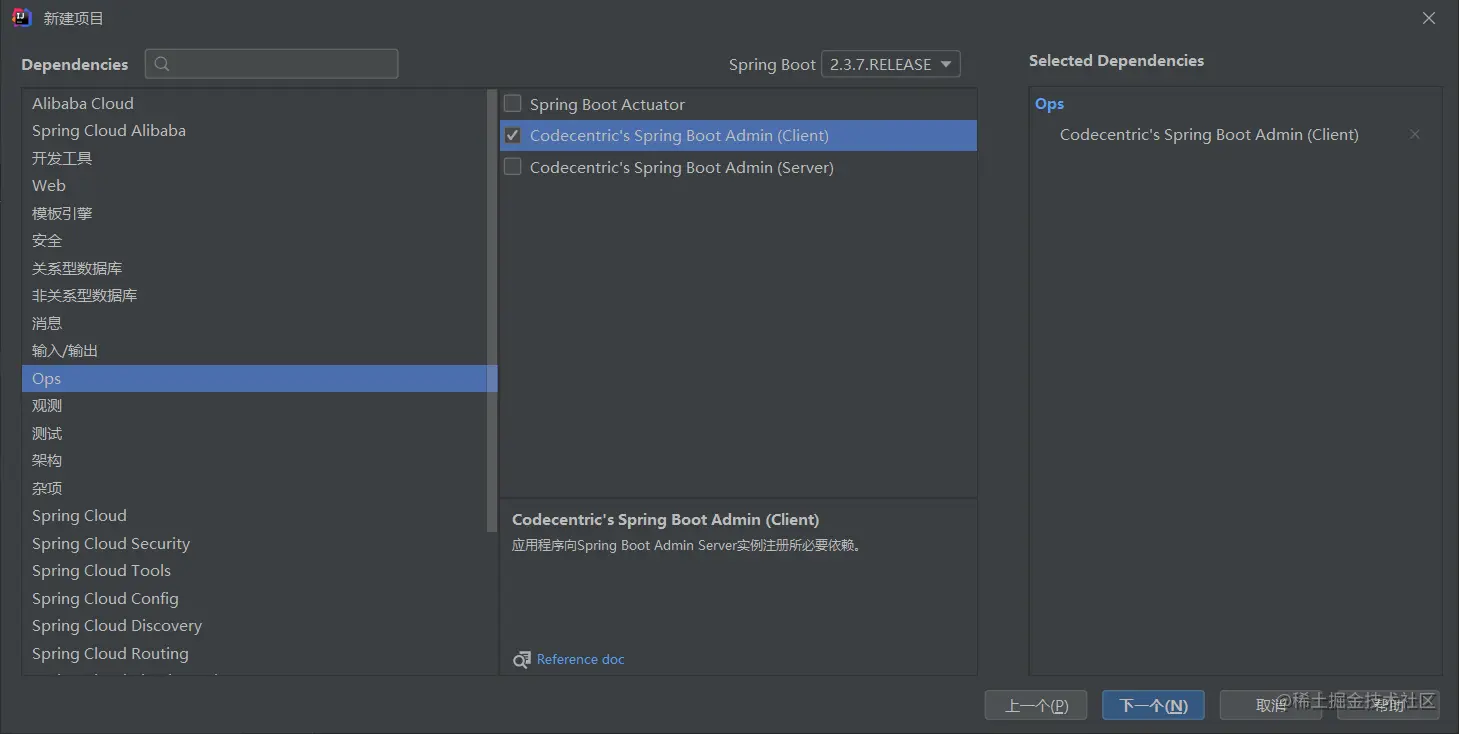Click the Reference doc link icon
The height and width of the screenshot is (734, 1459).
point(522,660)
